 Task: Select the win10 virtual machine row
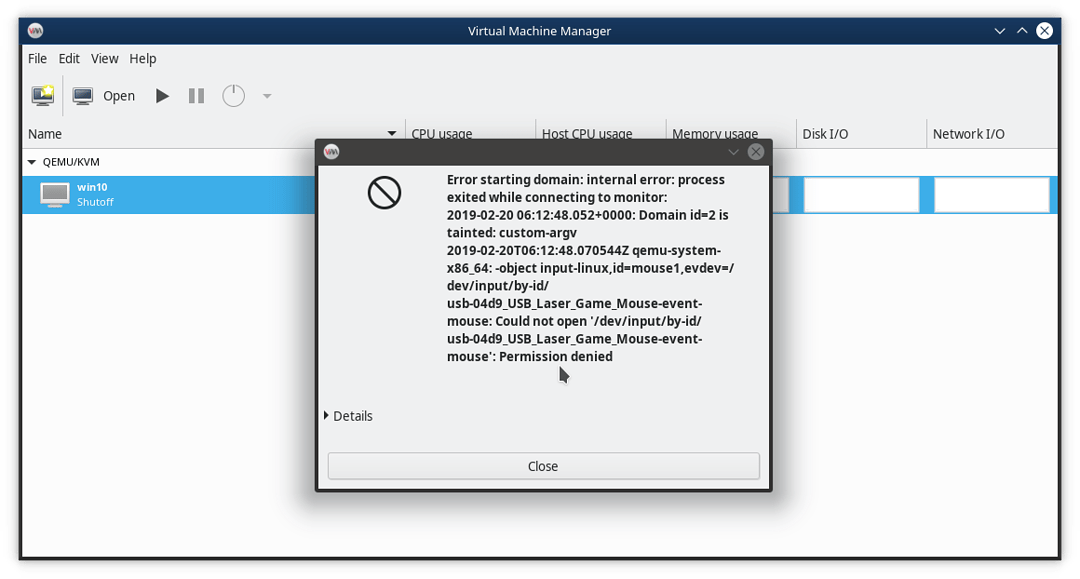click(540, 194)
